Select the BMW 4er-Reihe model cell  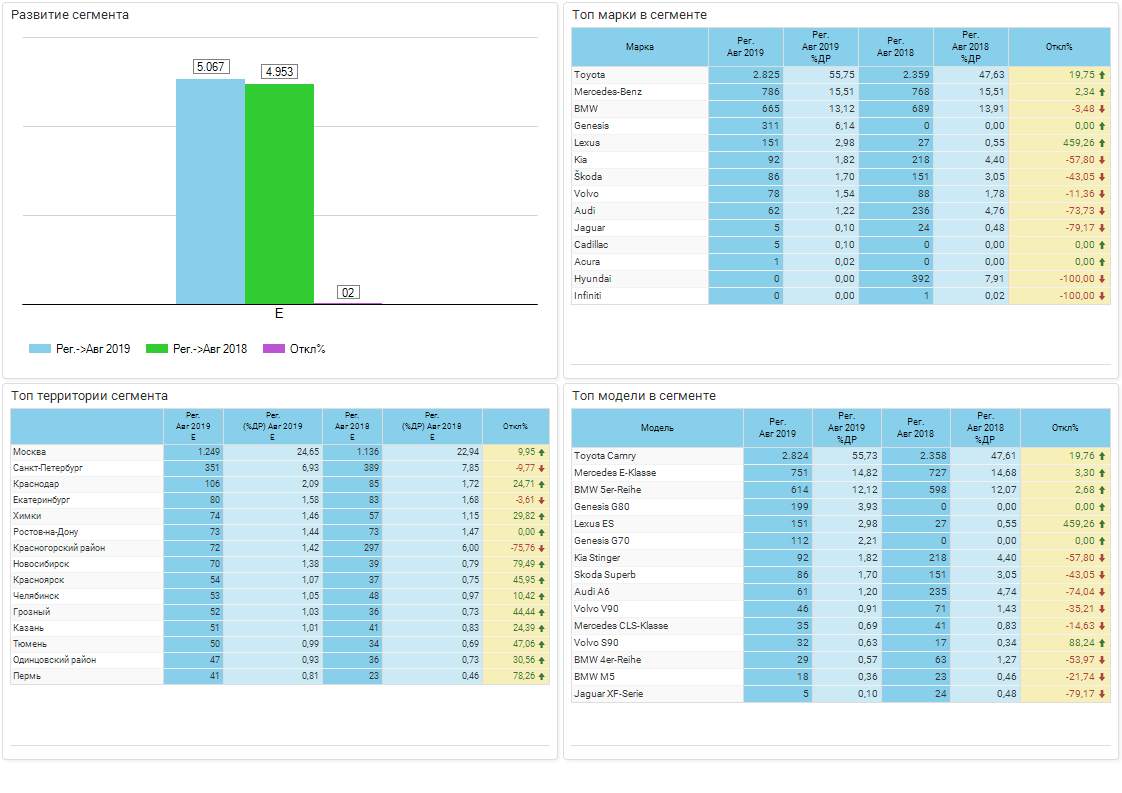657,660
